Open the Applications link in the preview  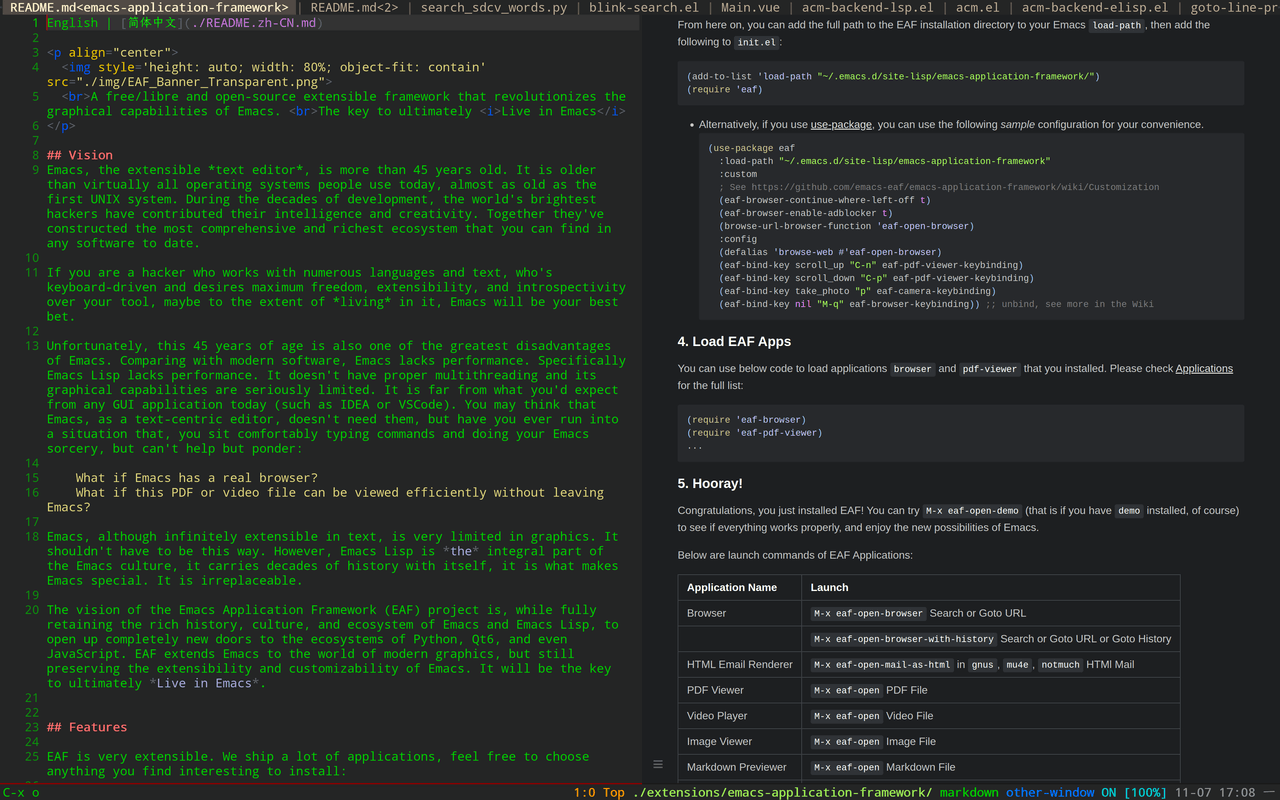click(1204, 368)
